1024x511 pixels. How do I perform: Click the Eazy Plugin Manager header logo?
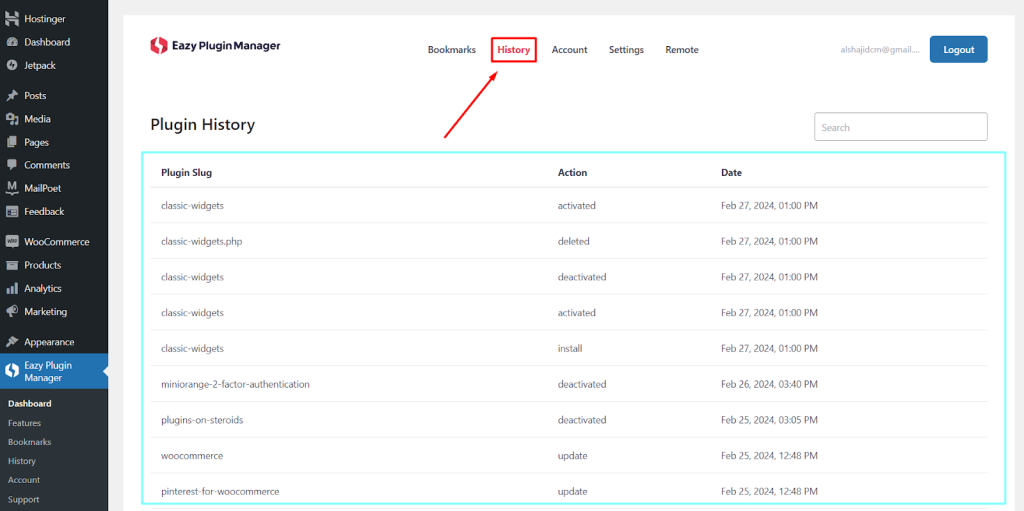(x=216, y=46)
